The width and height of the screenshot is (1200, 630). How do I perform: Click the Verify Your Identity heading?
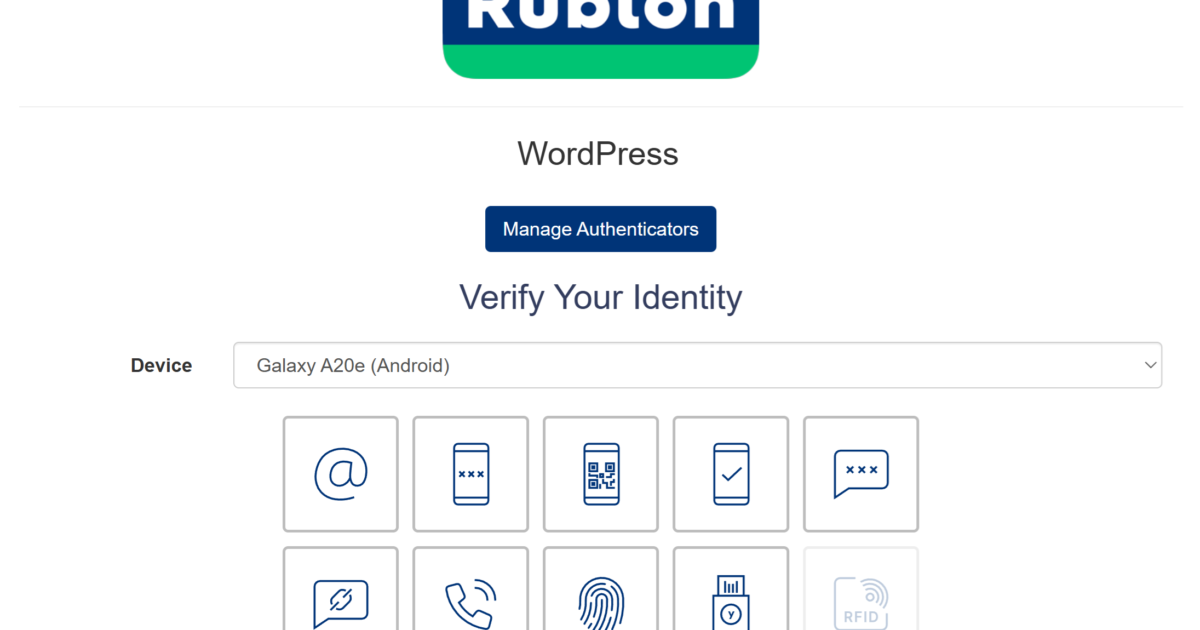pos(600,297)
